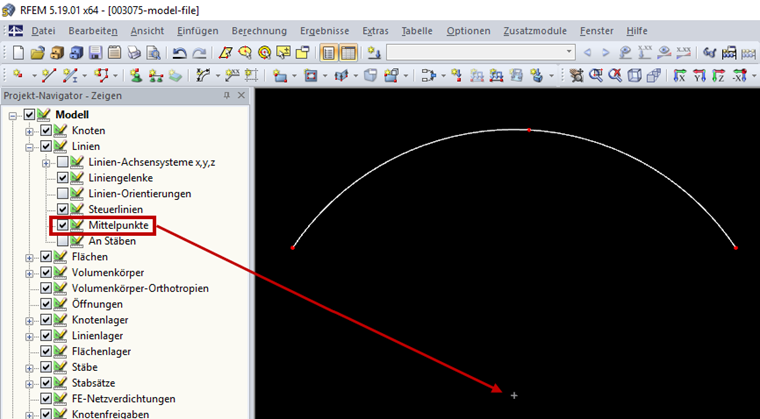Click the printer icon

click(x=134, y=52)
